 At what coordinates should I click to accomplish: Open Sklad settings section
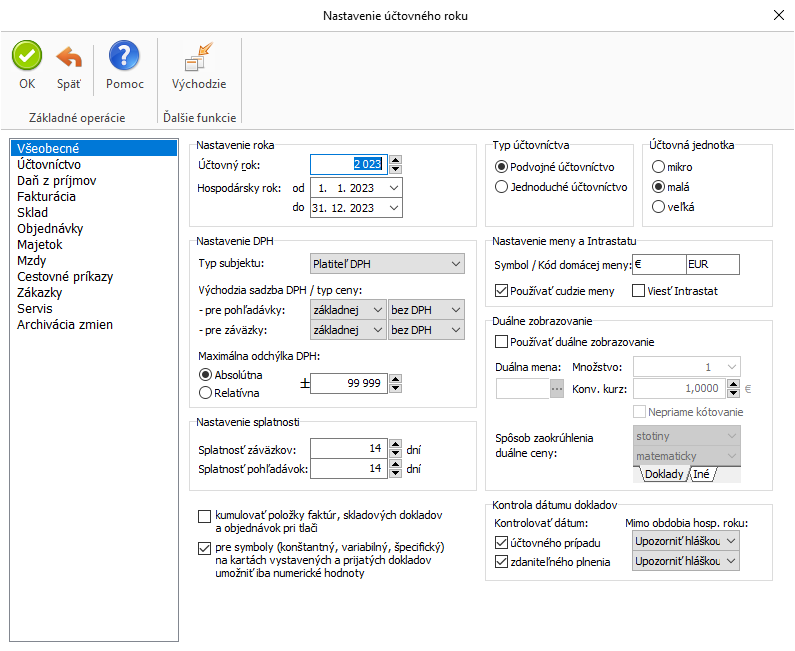(x=94, y=212)
